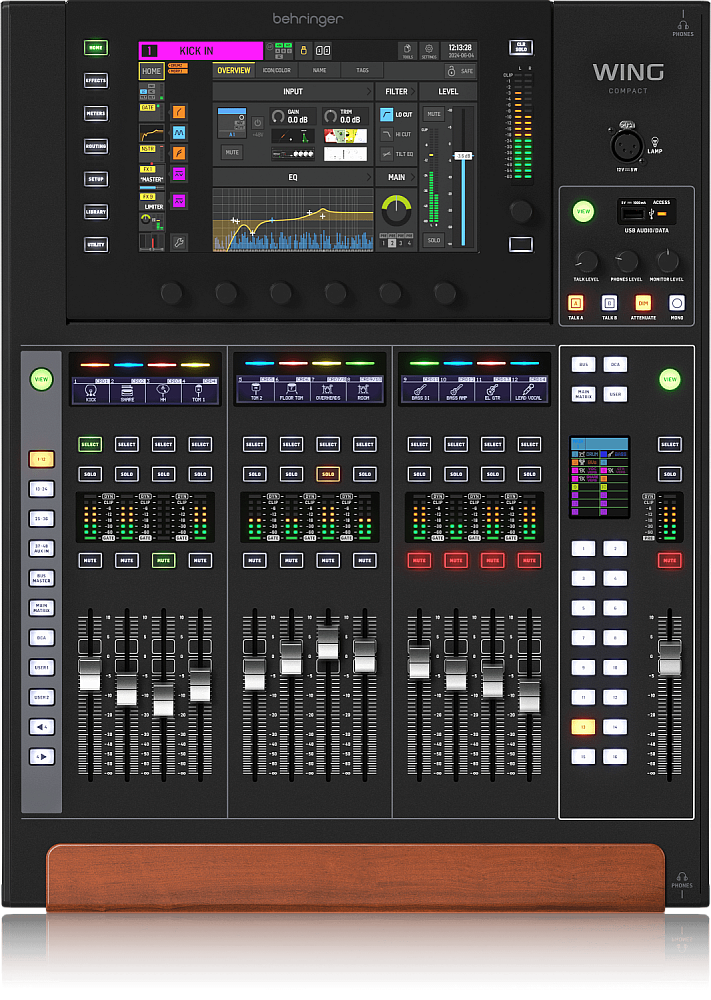The width and height of the screenshot is (711, 1000).
Task: Toggle the lit Mute on HH channel
Action: point(163,561)
